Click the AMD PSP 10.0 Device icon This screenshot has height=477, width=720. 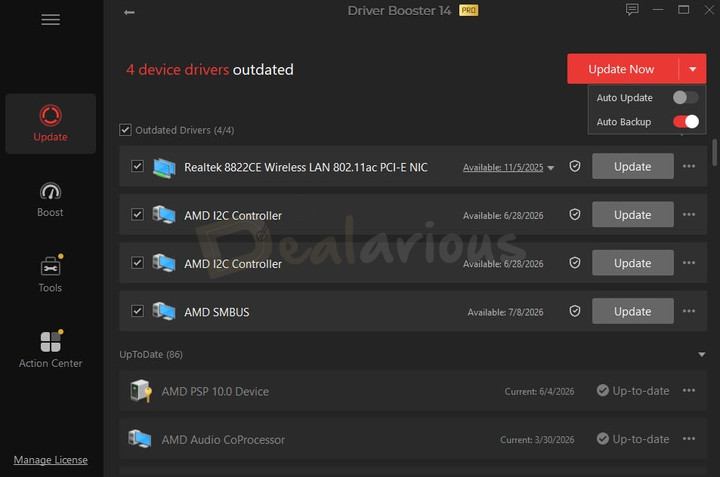click(x=141, y=391)
